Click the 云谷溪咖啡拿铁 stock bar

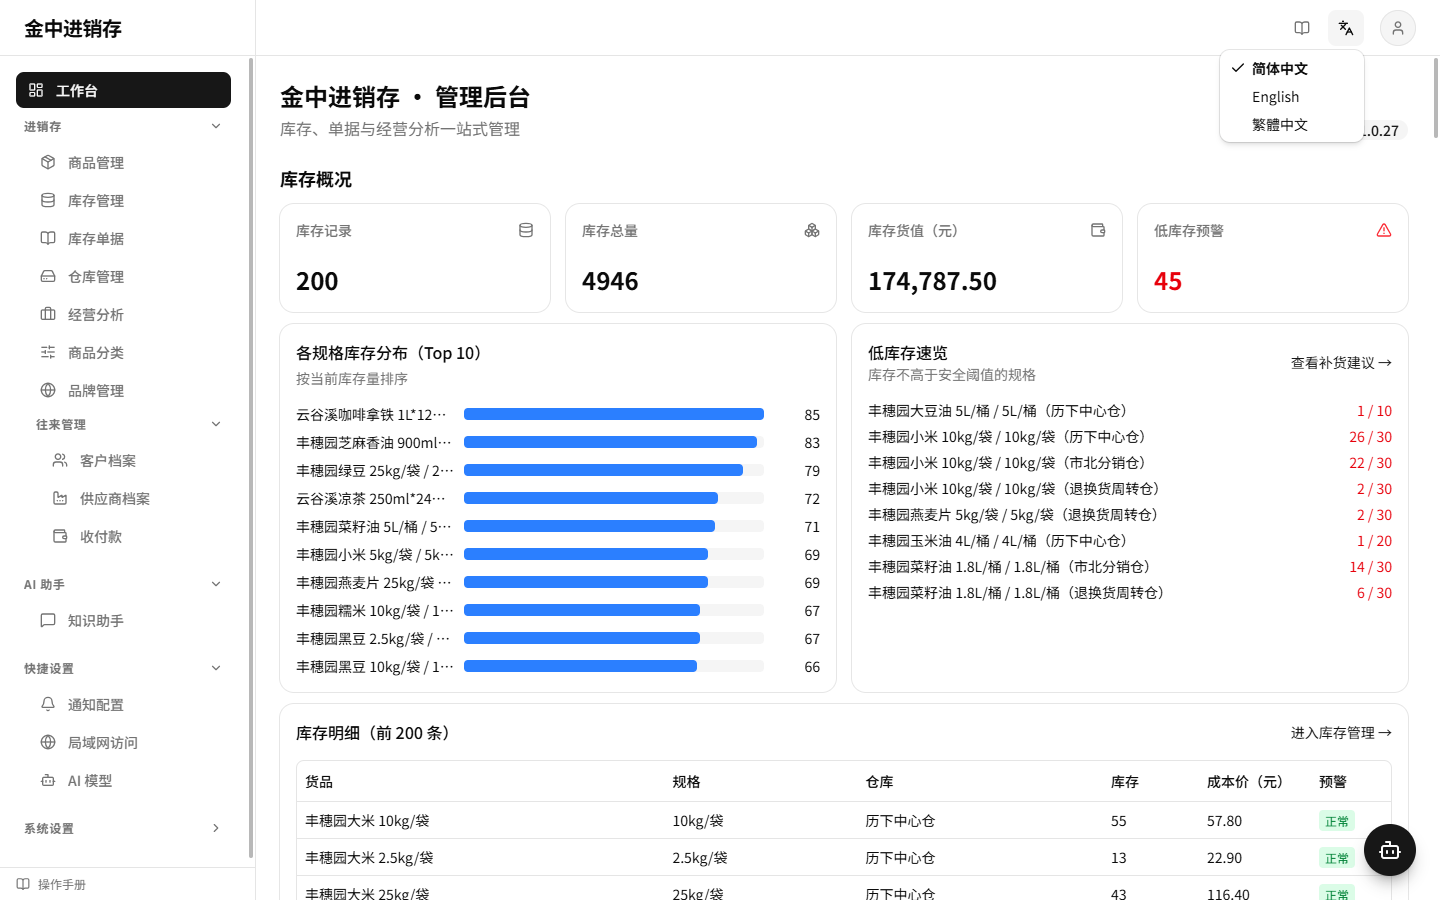coord(614,414)
